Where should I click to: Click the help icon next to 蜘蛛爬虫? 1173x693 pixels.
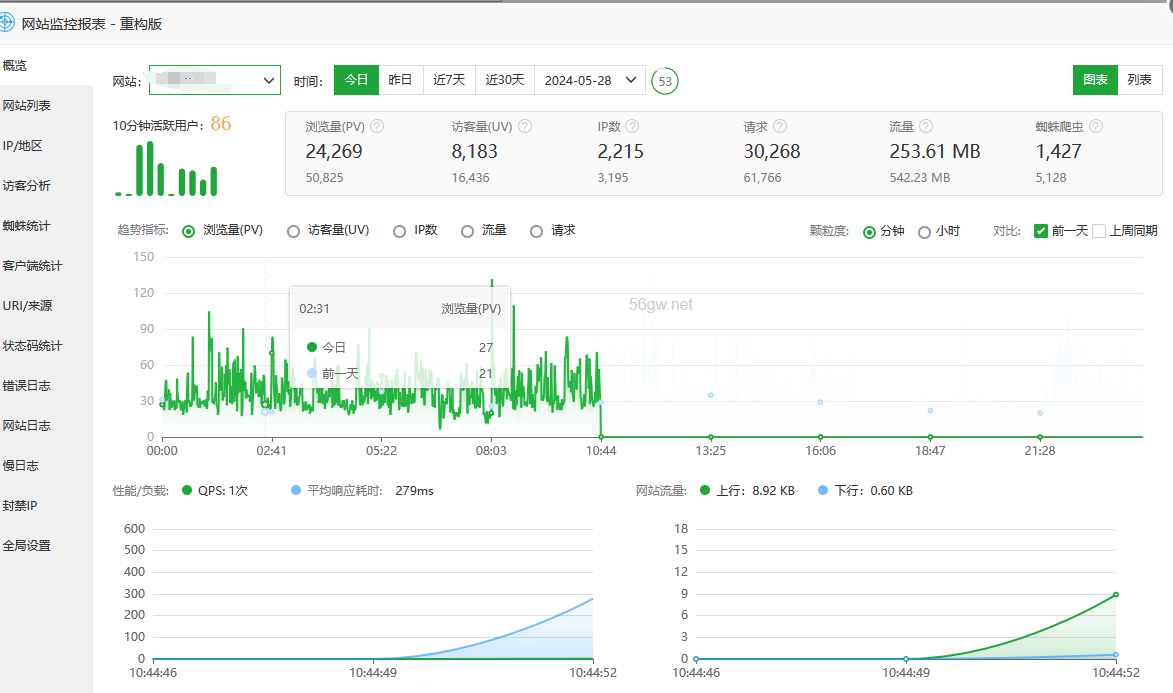(x=1096, y=127)
